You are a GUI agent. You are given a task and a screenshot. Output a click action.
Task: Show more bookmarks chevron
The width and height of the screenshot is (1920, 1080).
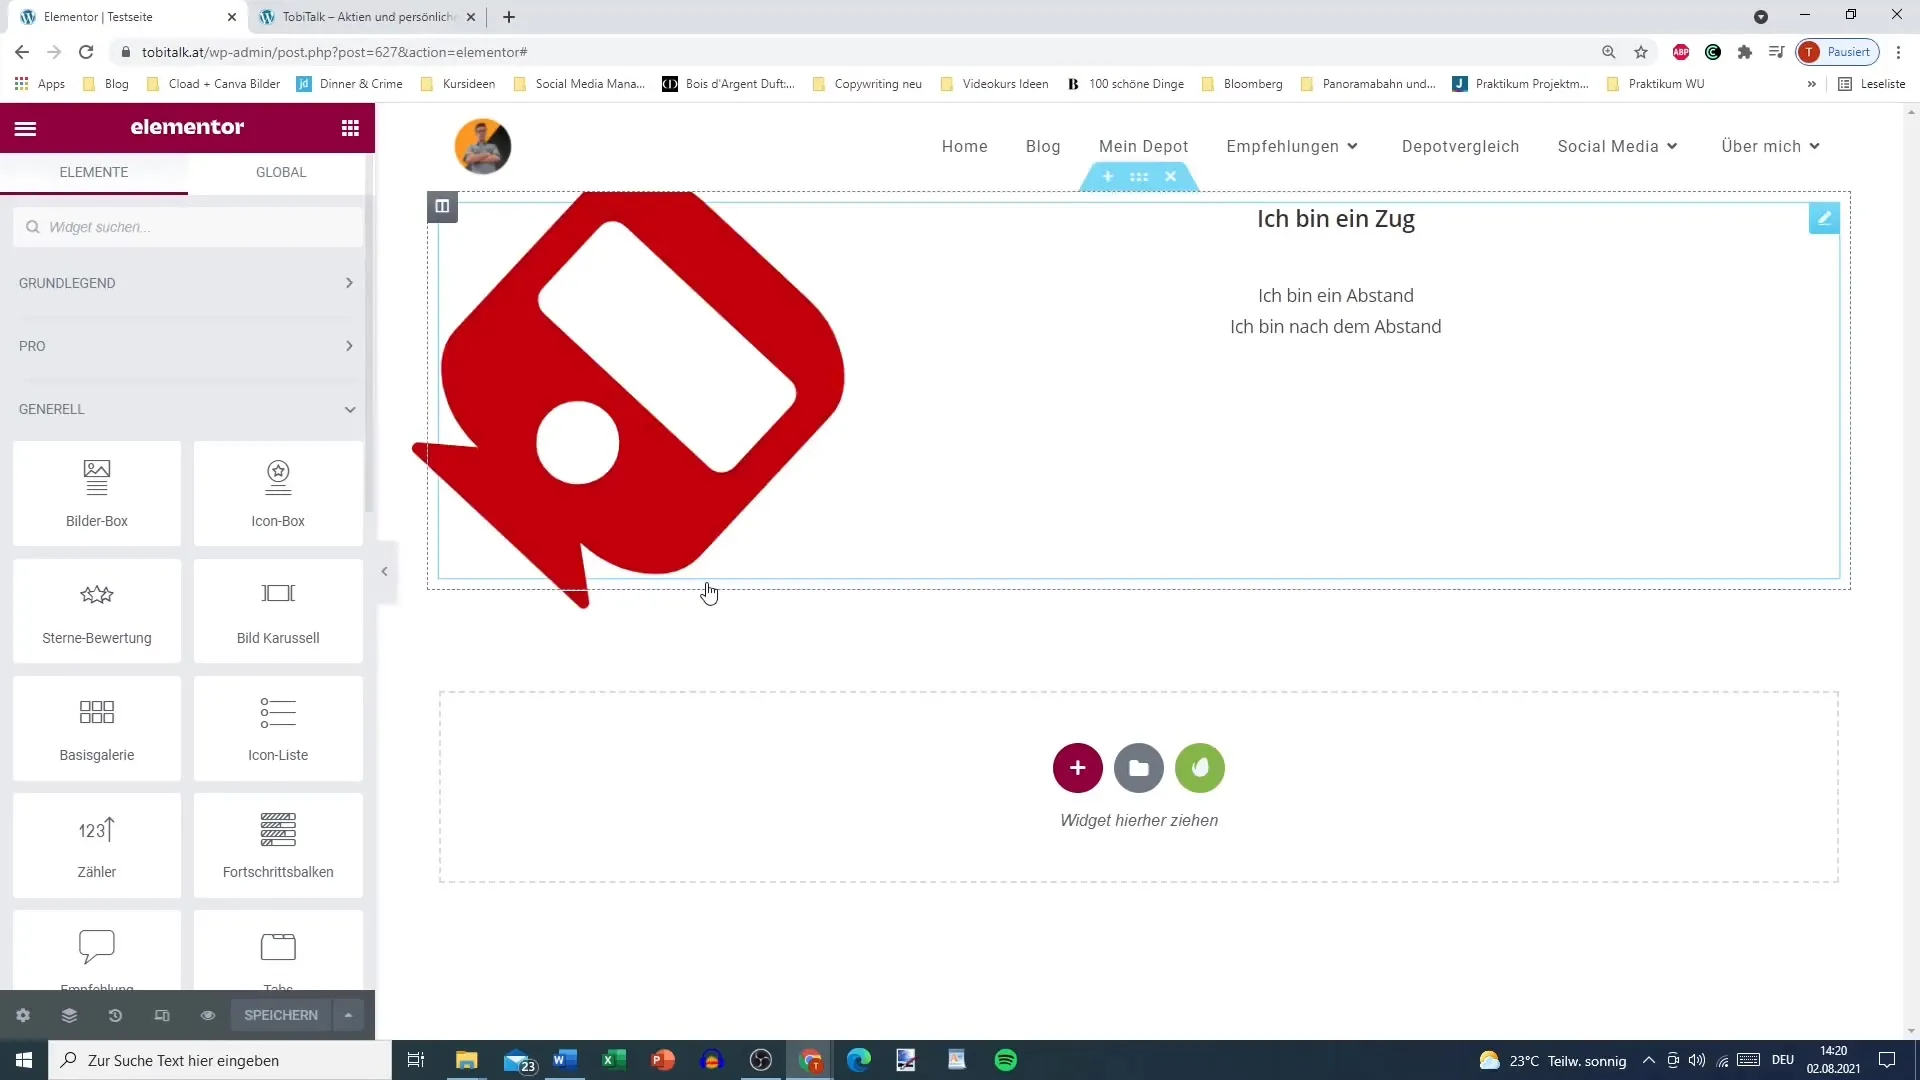[1811, 84]
